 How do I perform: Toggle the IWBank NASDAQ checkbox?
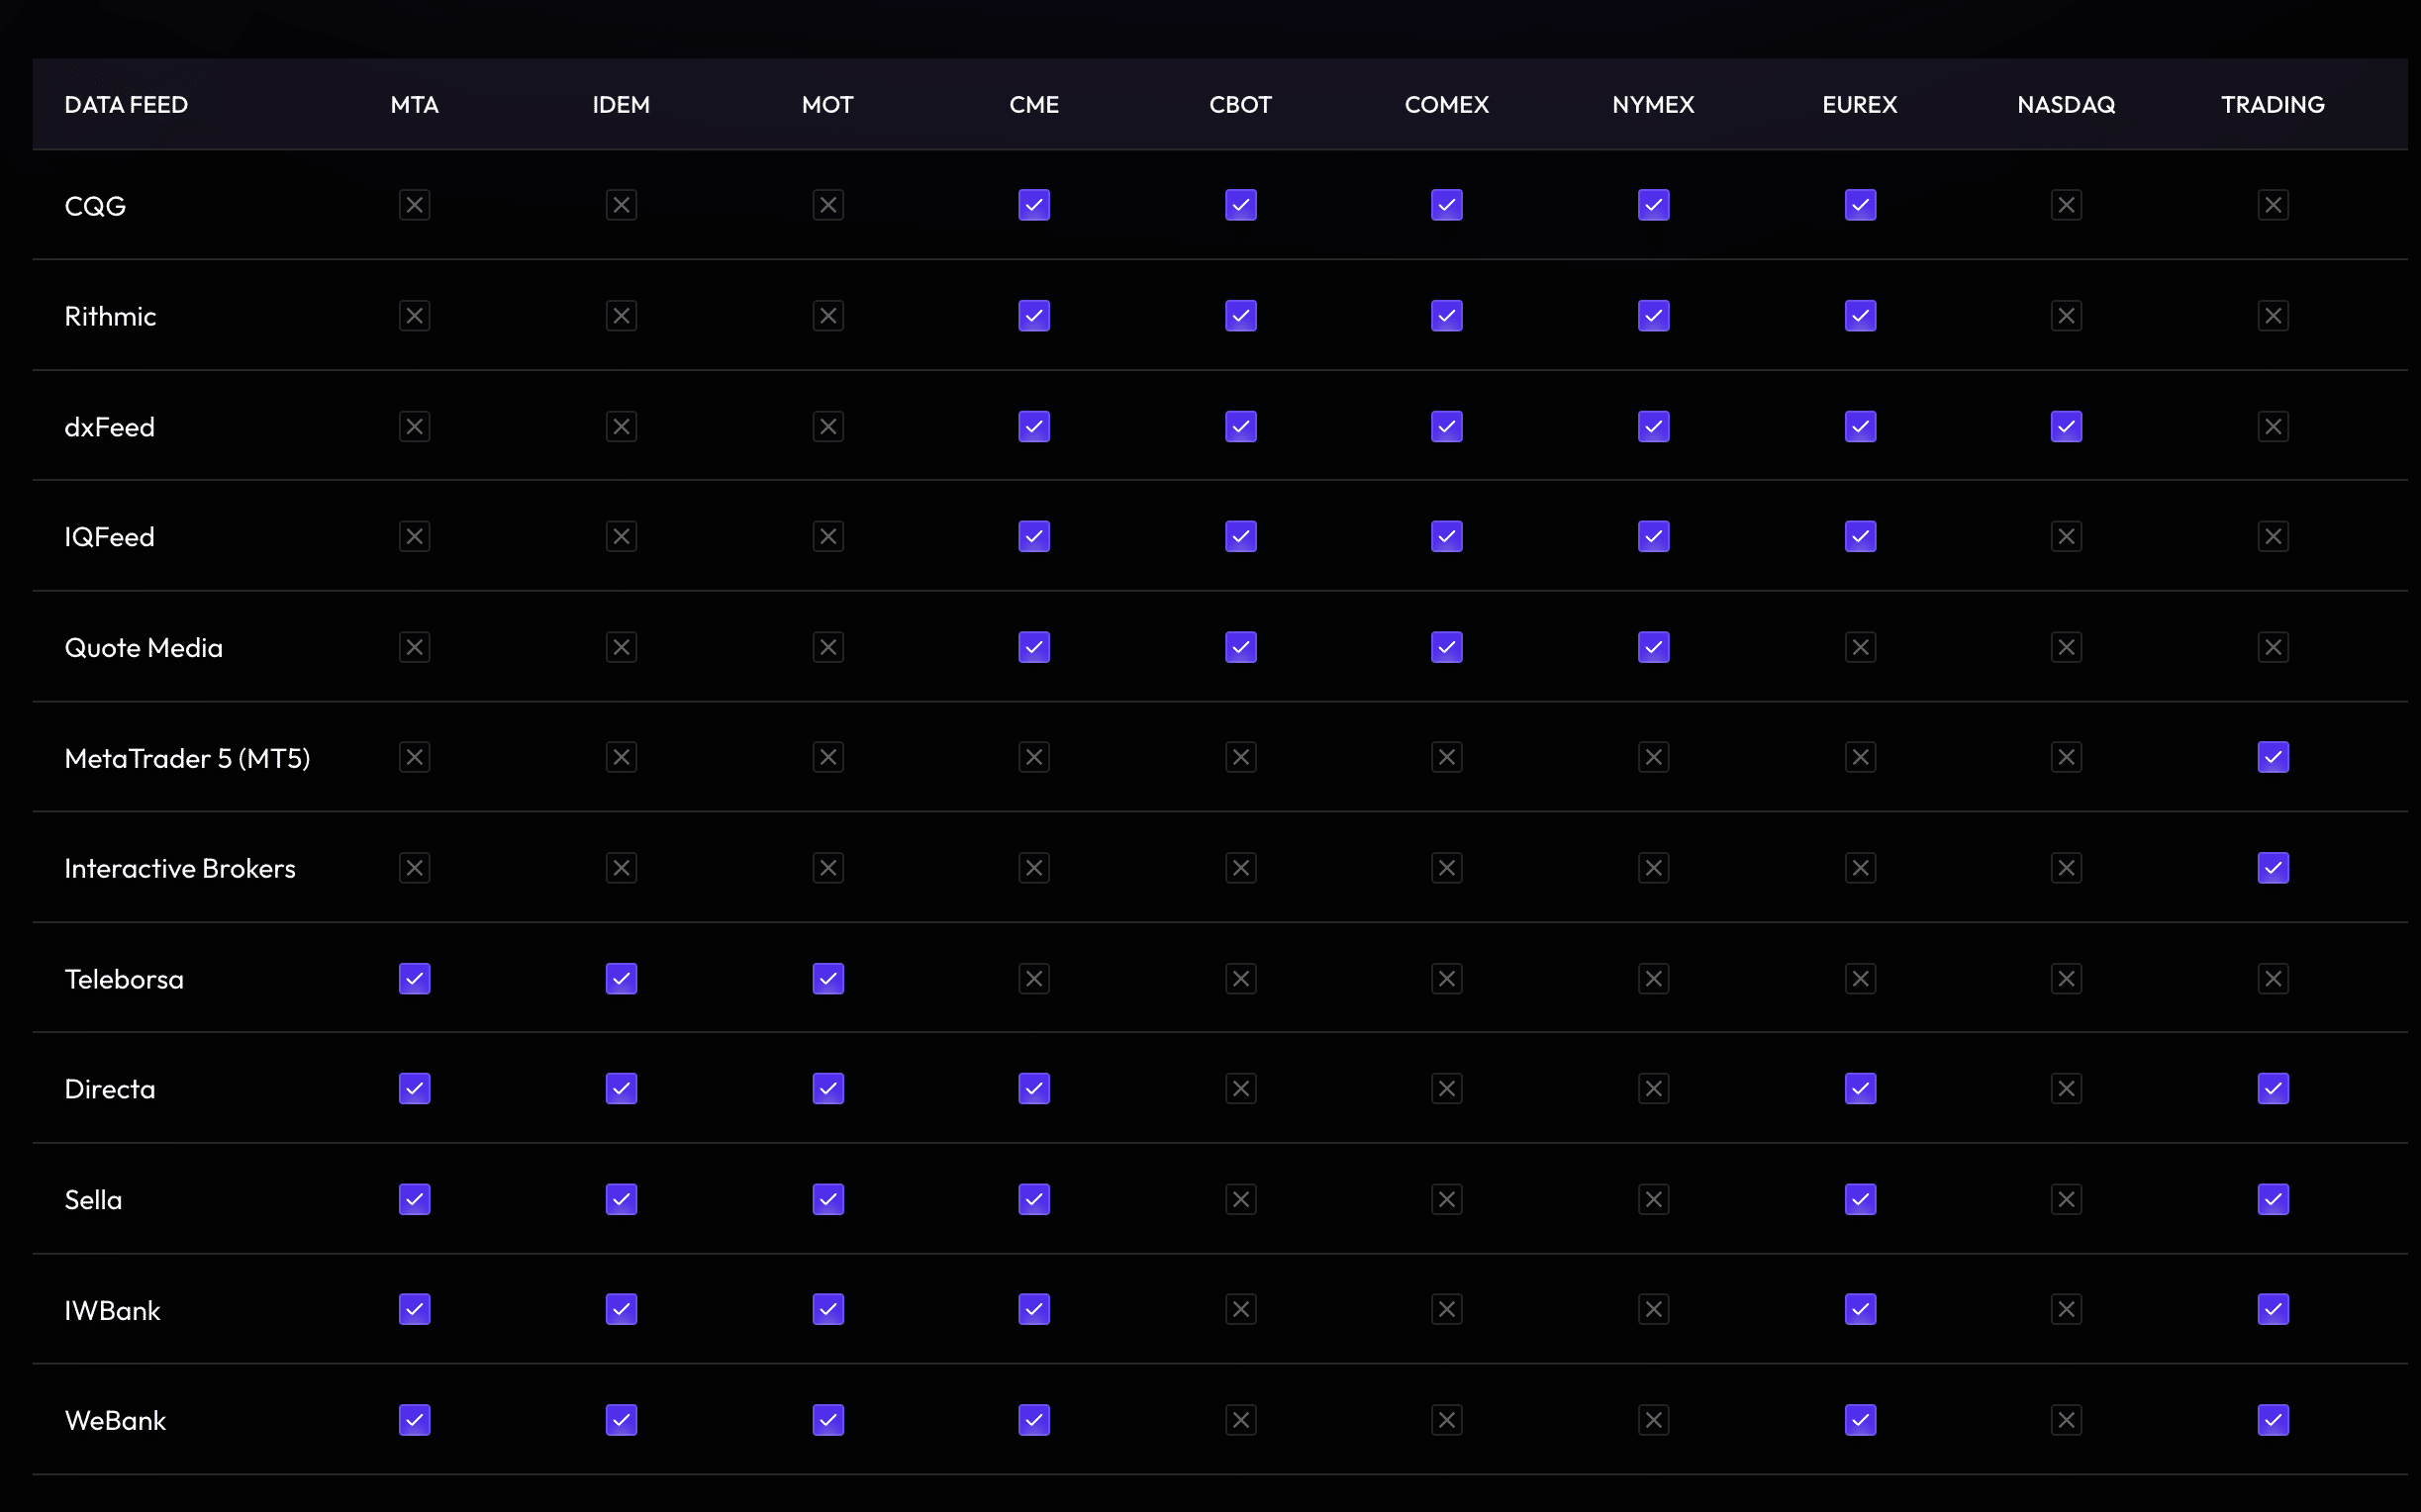[2066, 1309]
